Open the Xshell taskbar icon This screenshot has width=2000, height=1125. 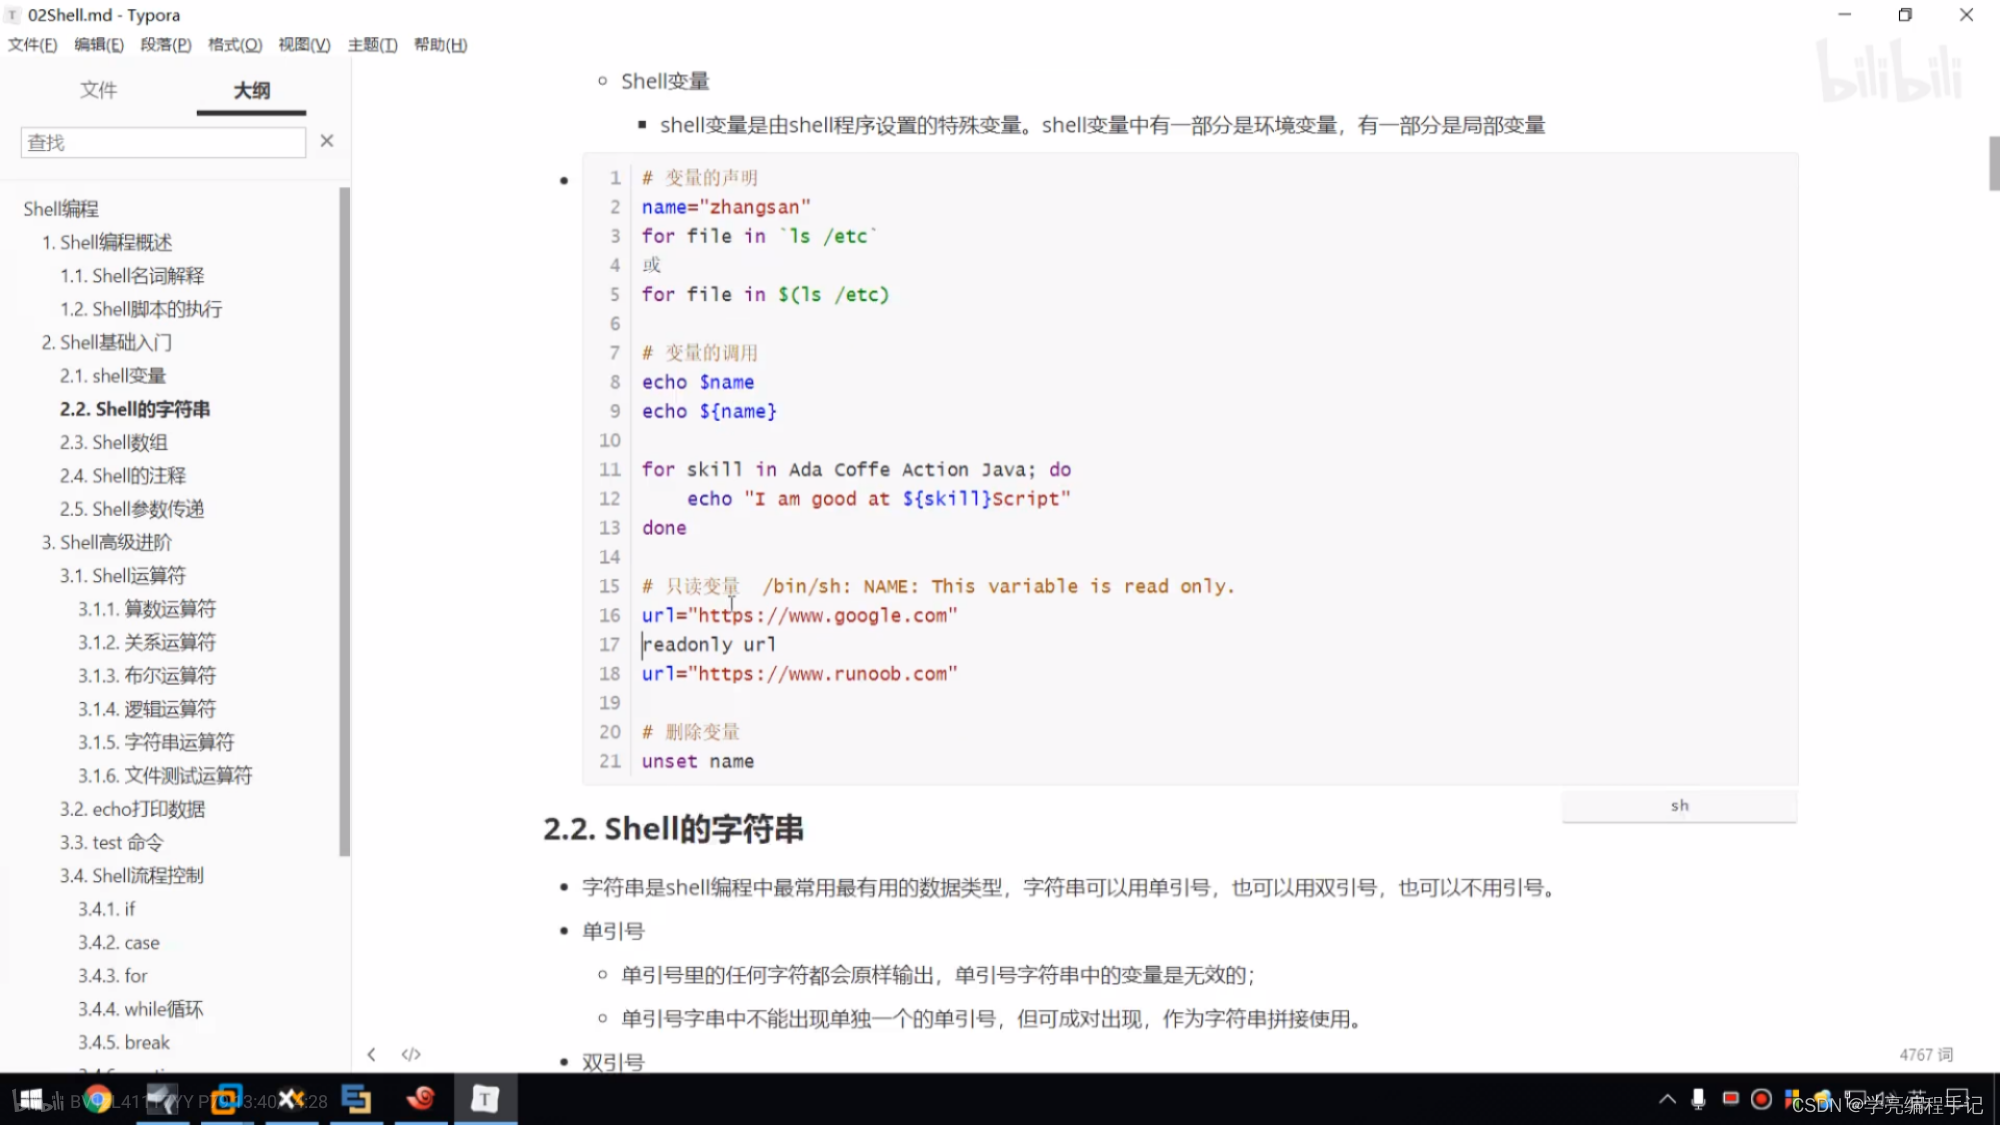coord(291,1100)
